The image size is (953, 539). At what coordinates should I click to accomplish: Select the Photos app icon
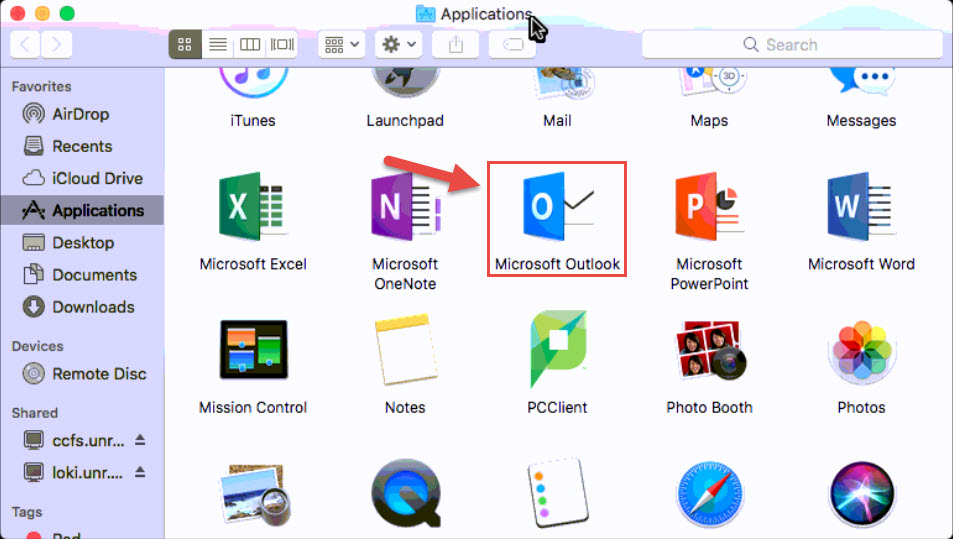coord(861,351)
